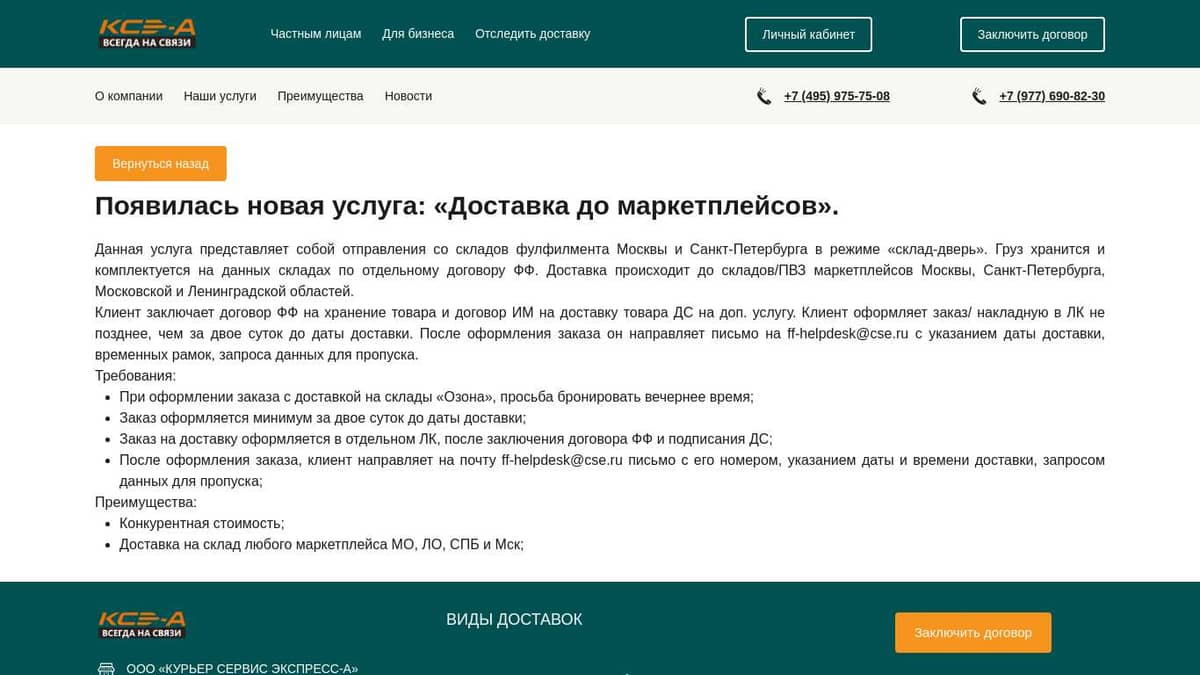Click the KSE-A logo in the top header
This screenshot has height=675, width=1200.
(147, 34)
